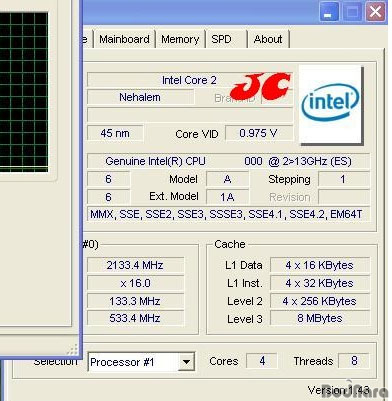Click the Core VID 0.975 V field
The width and height of the screenshot is (392, 401).
point(259,134)
